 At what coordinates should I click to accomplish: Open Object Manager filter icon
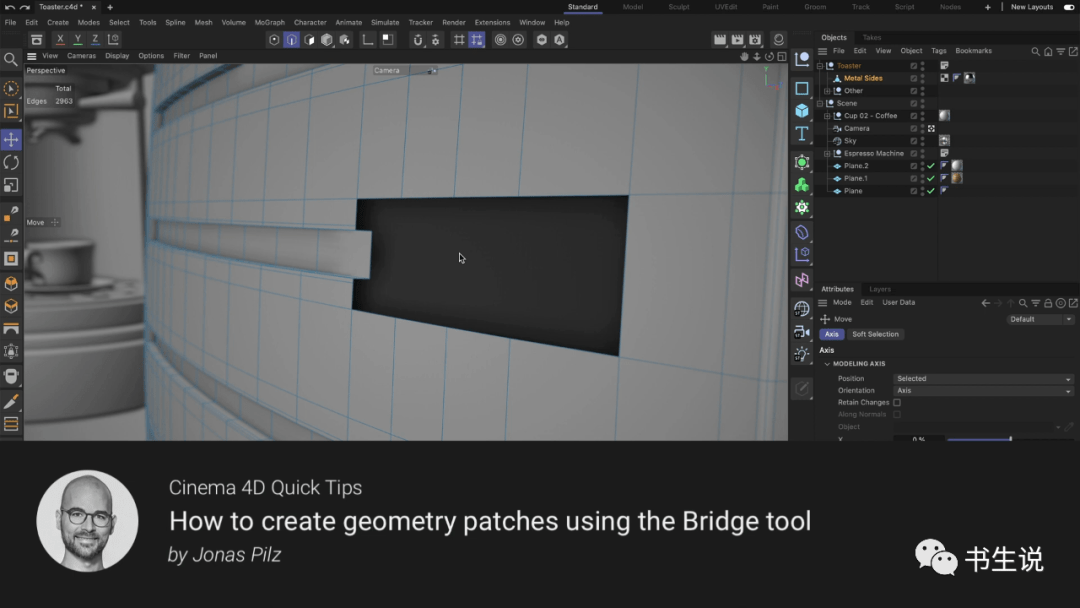pyautogui.click(x=1061, y=51)
